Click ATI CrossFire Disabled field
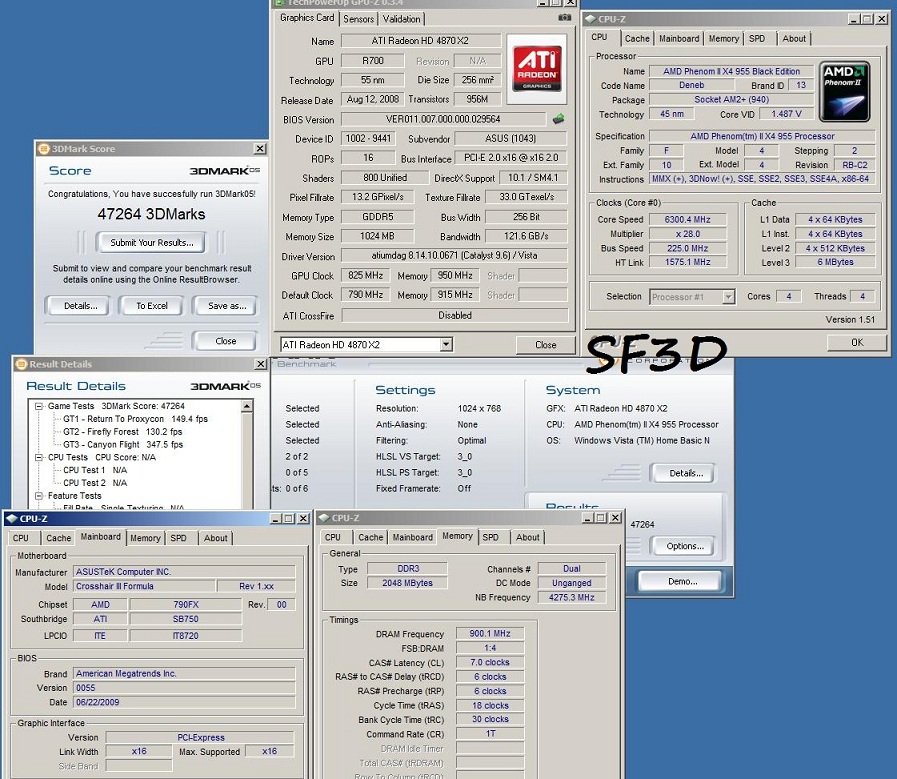The image size is (897, 779). tap(455, 315)
